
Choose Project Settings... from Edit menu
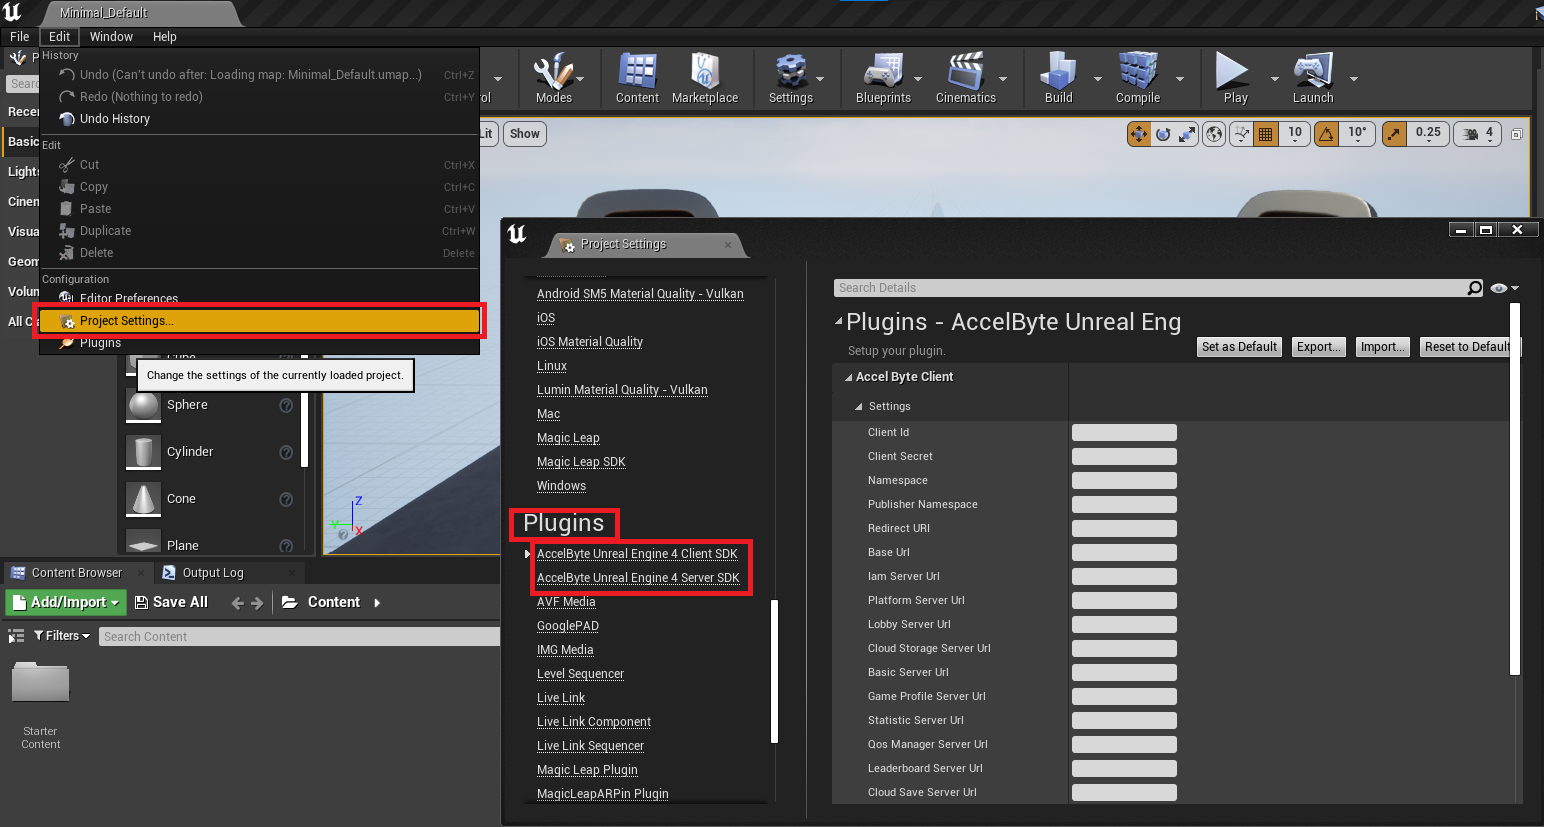[x=260, y=321]
